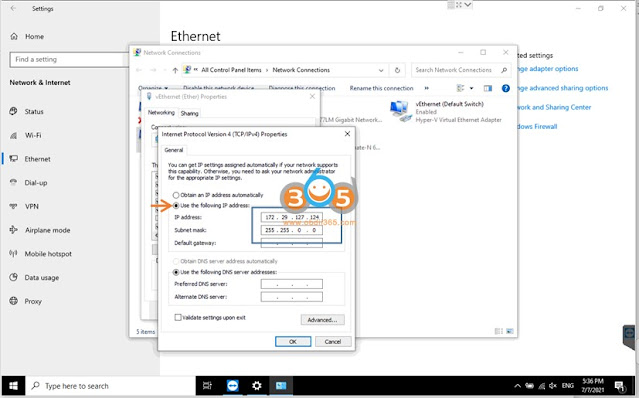Click Rename this connection

381,88
